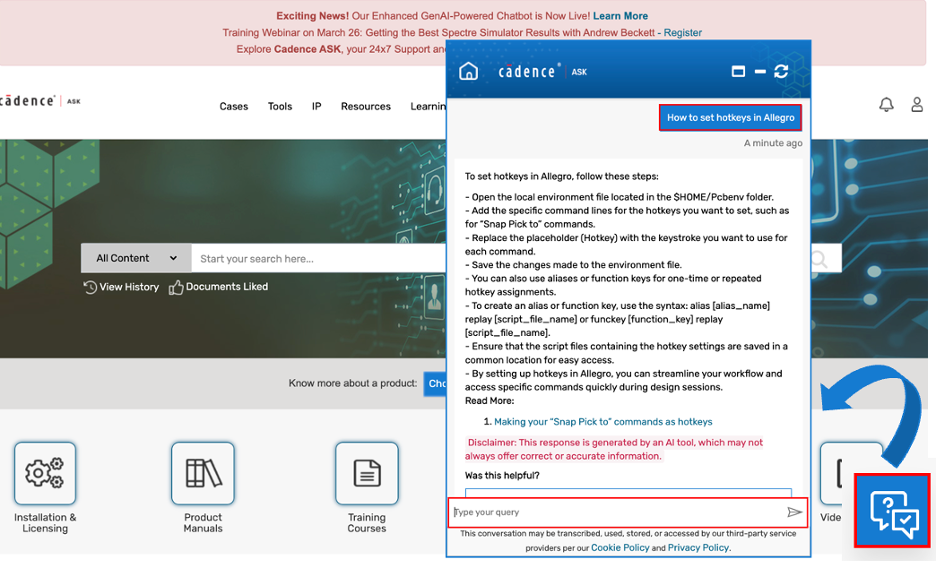
Task: Open the user profile icon
Action: coord(917,105)
